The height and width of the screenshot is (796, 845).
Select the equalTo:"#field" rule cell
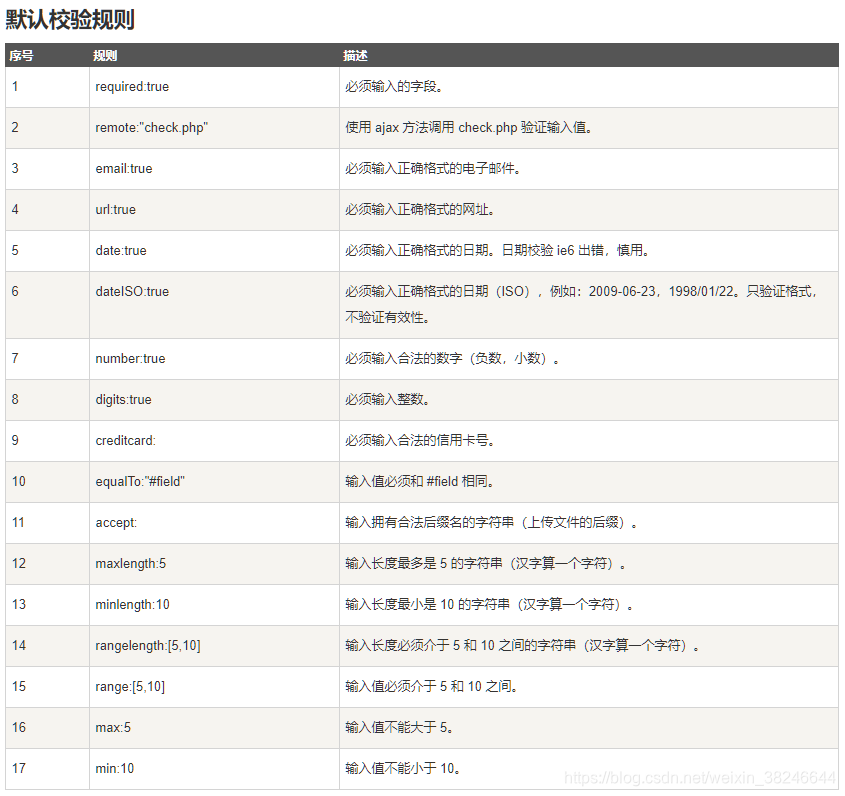coord(214,481)
